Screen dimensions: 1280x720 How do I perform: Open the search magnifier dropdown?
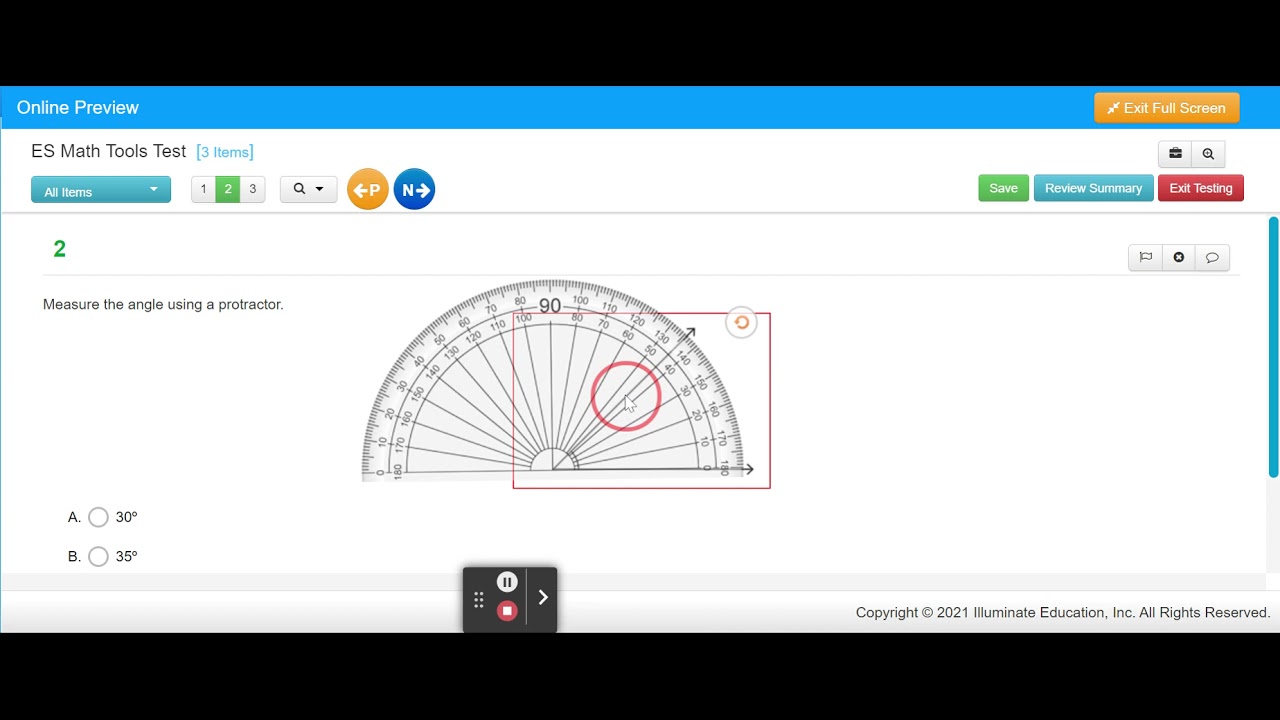pos(309,189)
